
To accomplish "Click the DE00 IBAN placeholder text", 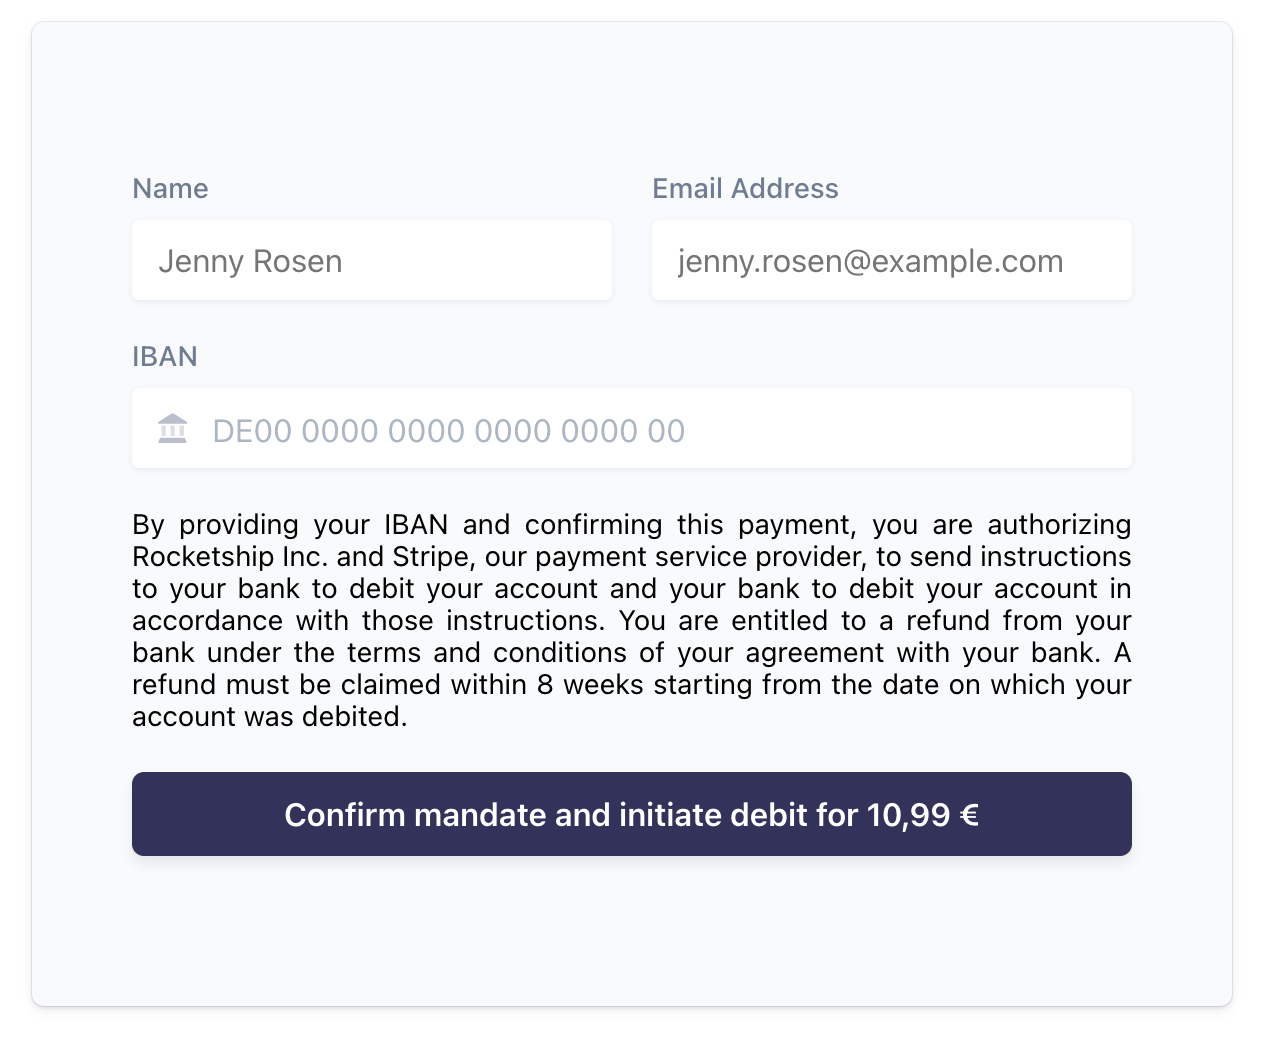I will [448, 431].
